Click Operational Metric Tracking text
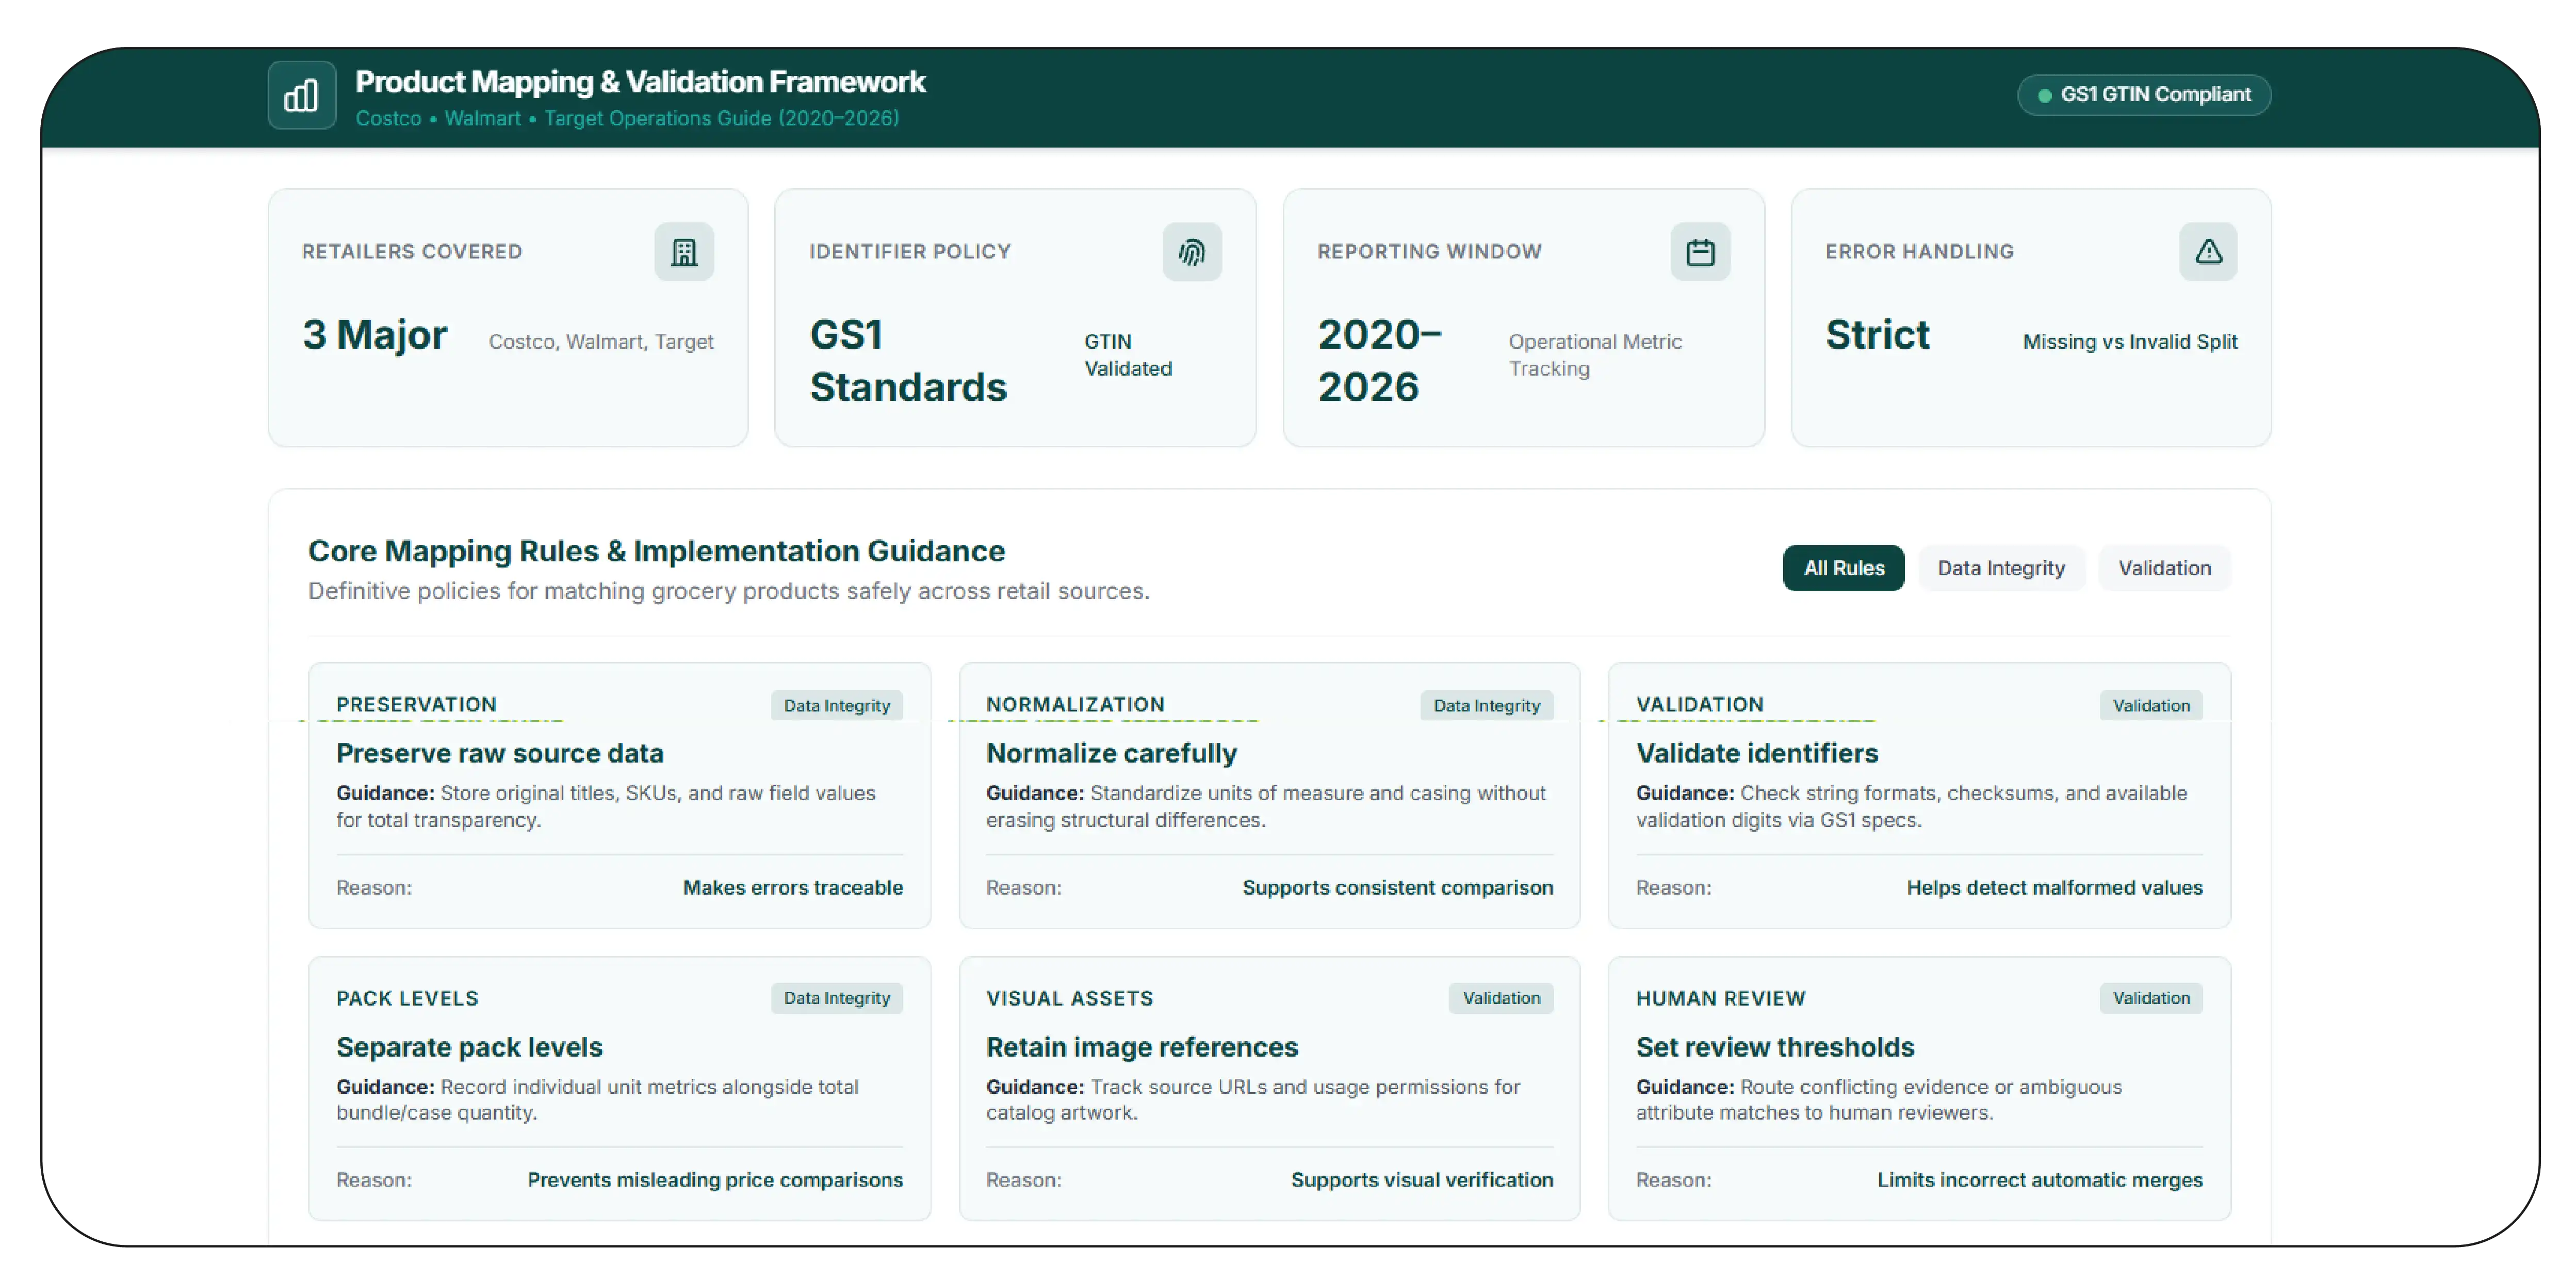2576x1279 pixels. pos(1595,355)
